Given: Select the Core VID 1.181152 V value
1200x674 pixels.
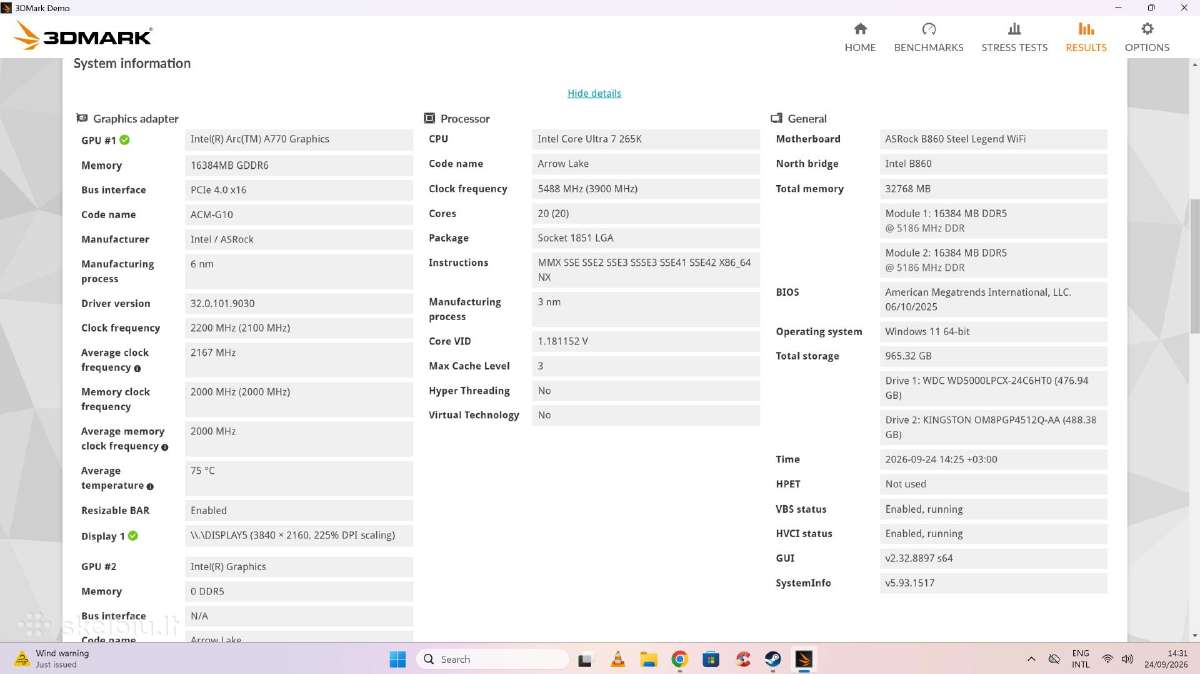Looking at the screenshot, I should [x=646, y=341].
